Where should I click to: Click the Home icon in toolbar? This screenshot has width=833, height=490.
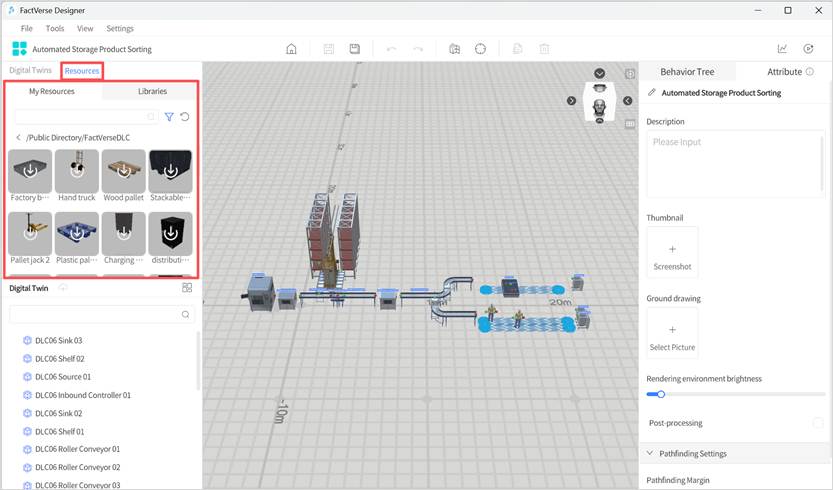(x=291, y=49)
